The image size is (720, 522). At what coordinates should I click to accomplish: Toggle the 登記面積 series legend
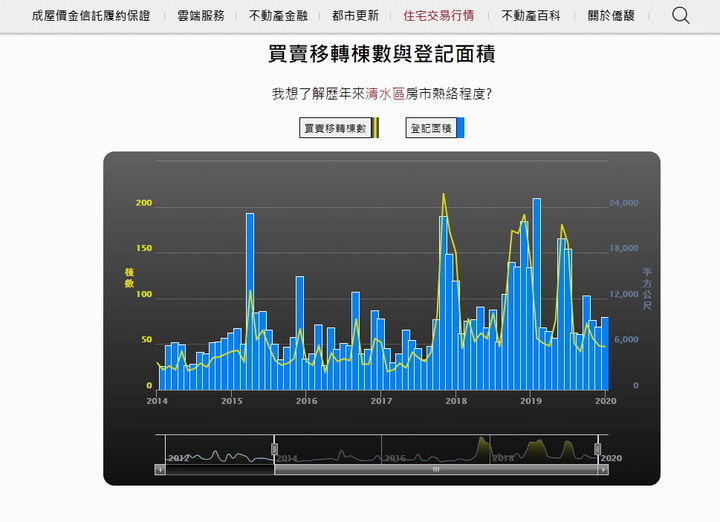pos(435,128)
